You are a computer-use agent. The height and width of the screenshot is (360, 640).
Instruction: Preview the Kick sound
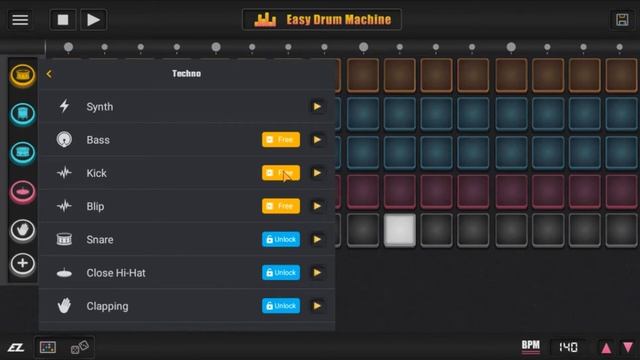click(317, 173)
